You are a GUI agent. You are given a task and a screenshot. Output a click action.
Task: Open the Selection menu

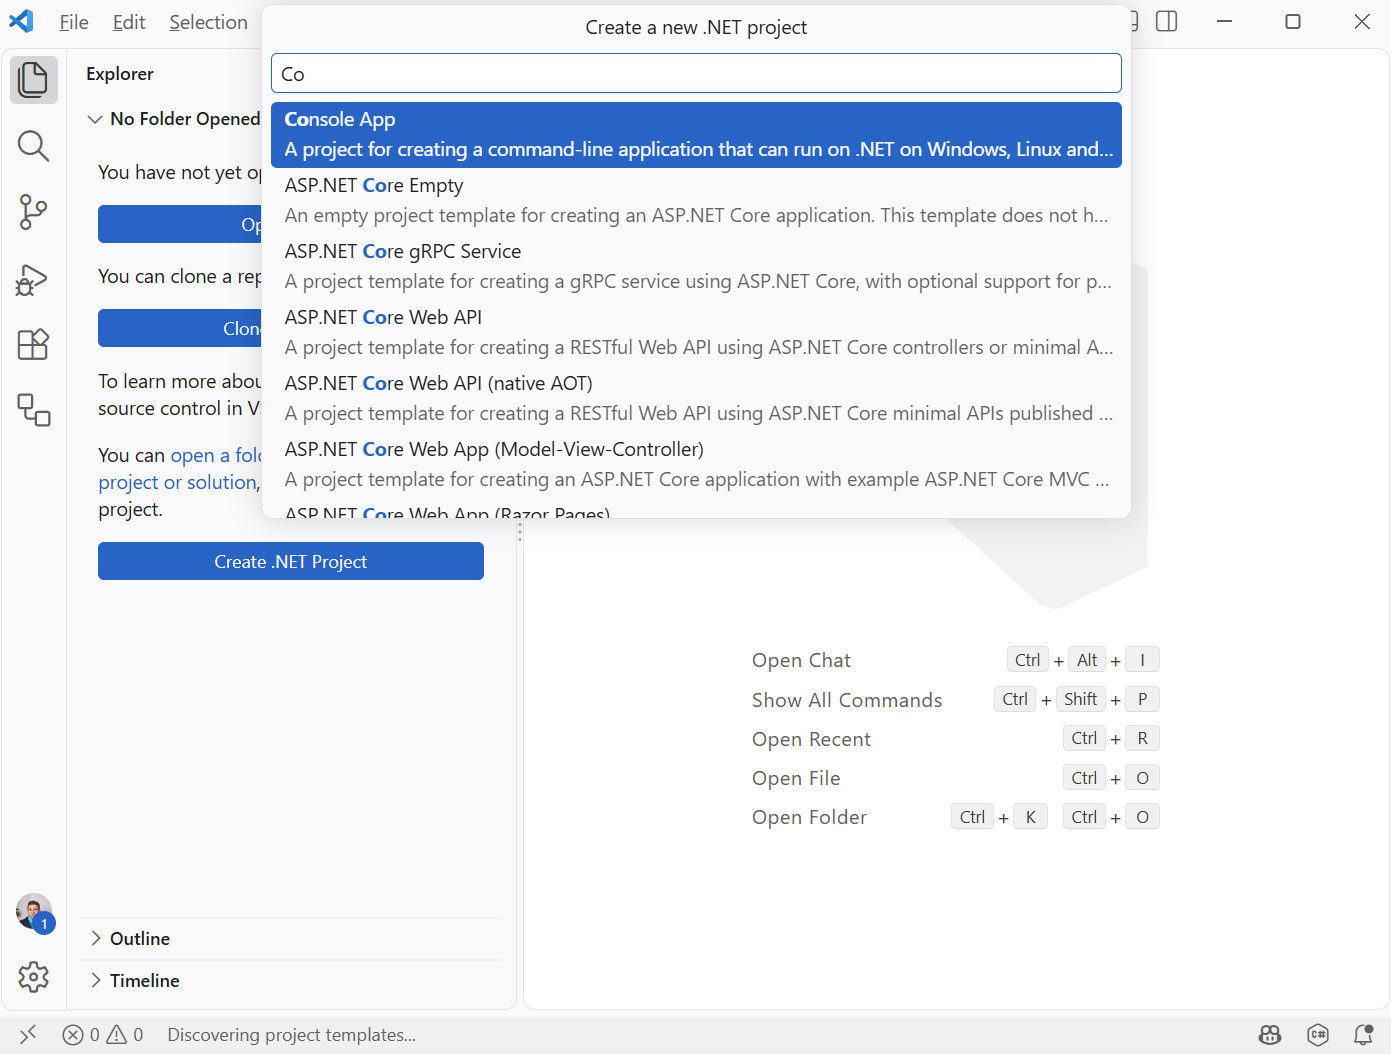coord(208,22)
